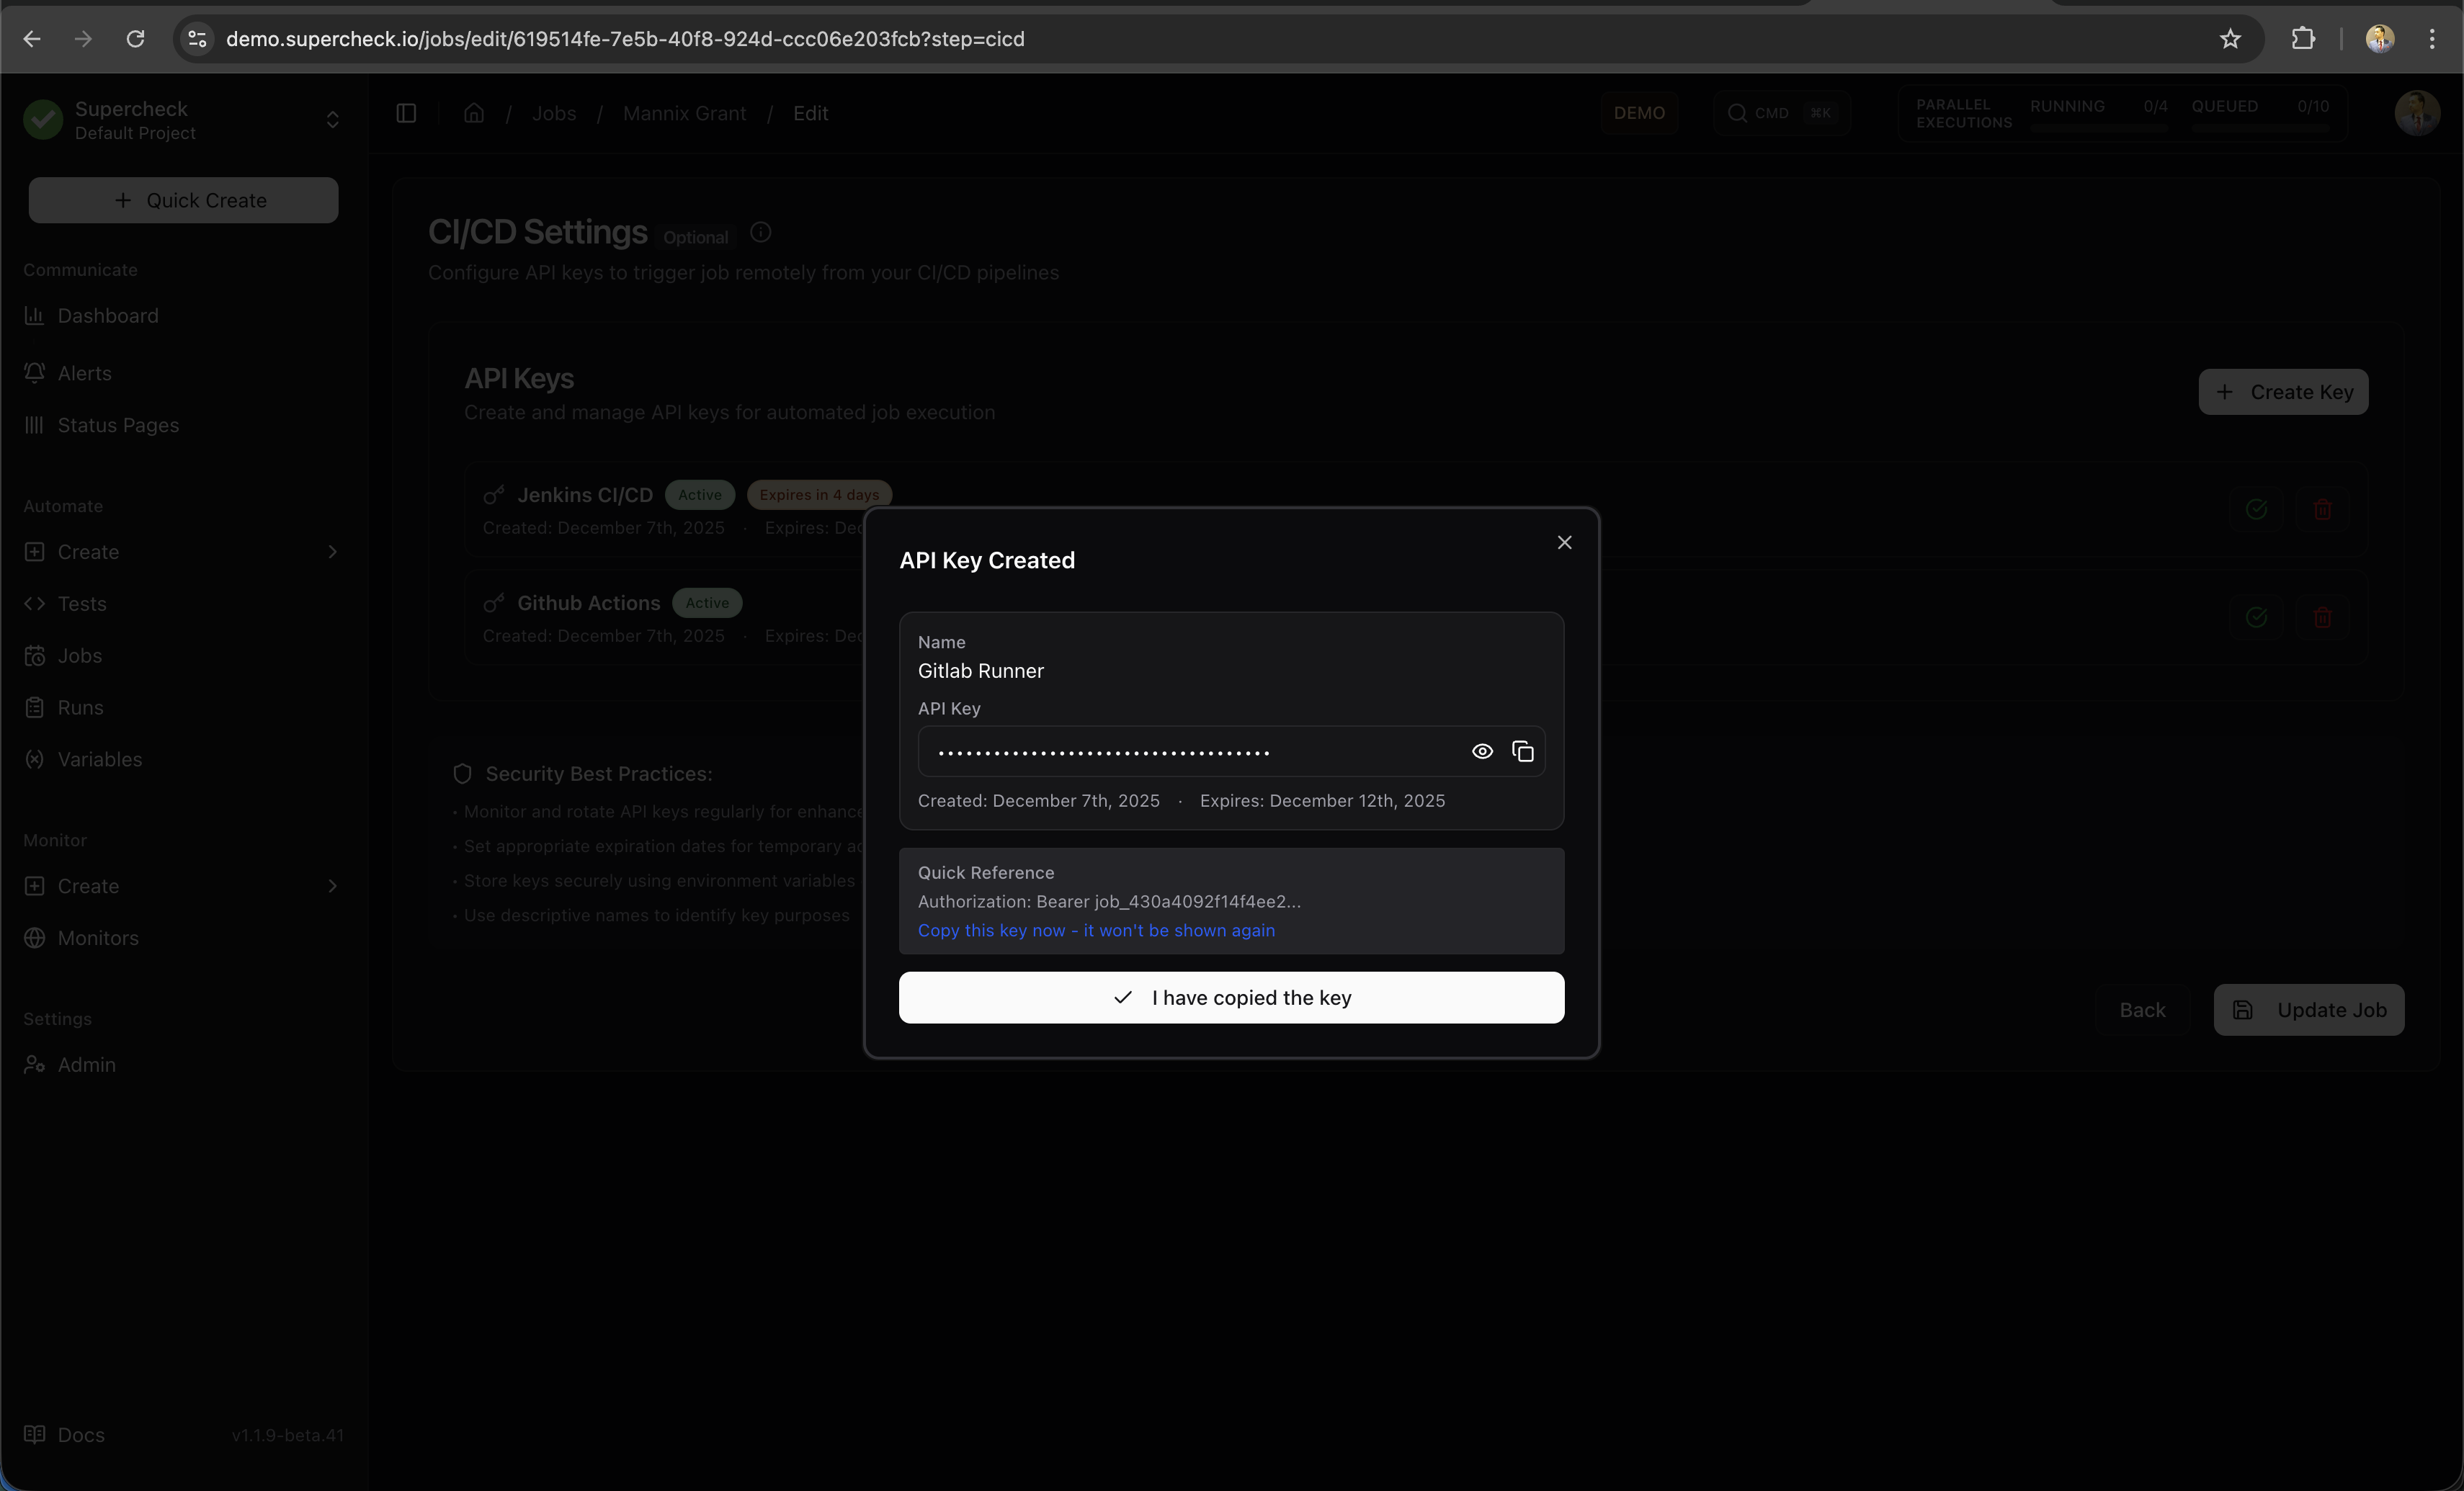Image resolution: width=2464 pixels, height=1491 pixels.
Task: Click the masked API Key input field
Action: click(1180, 751)
